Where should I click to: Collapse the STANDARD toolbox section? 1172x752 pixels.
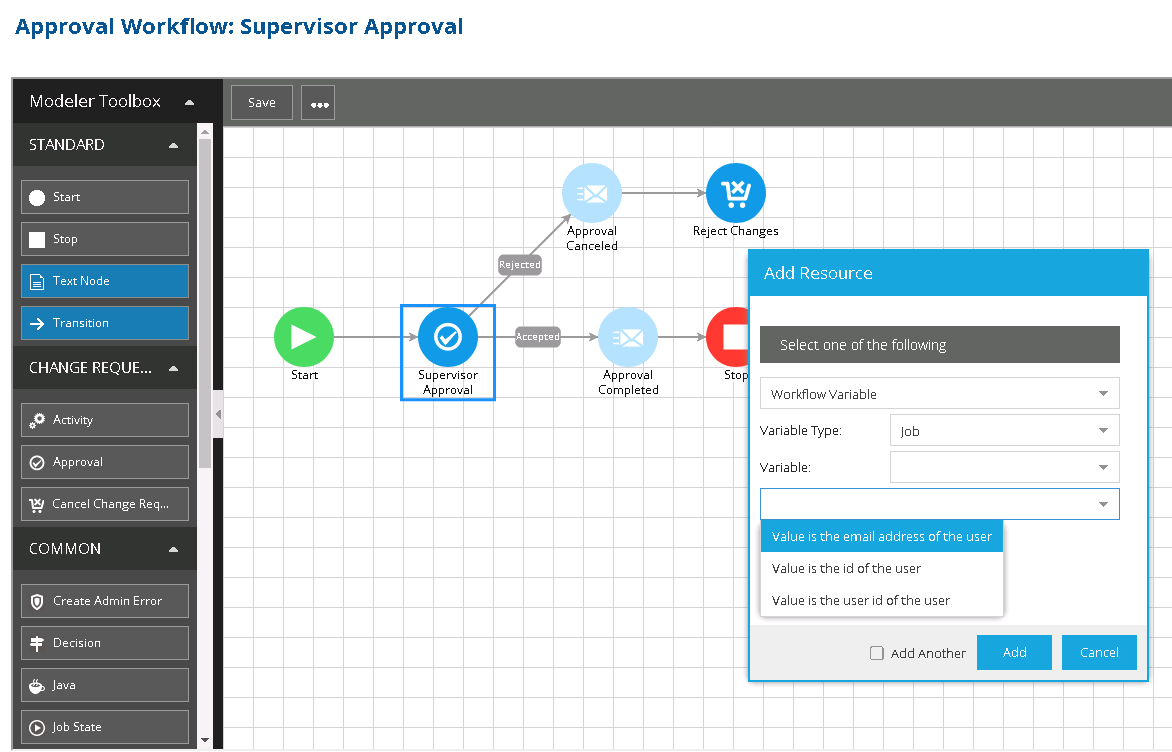coord(174,145)
